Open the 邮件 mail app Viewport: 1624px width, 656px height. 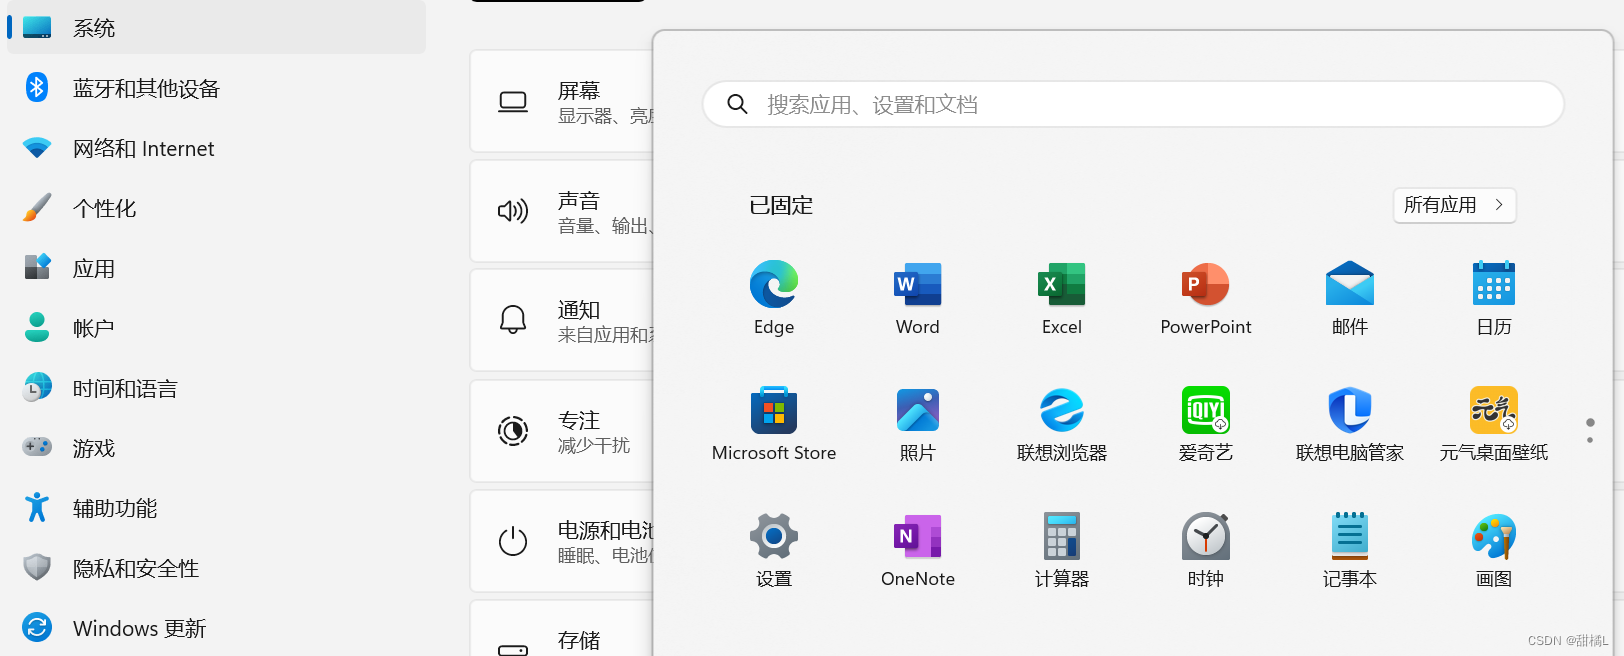click(x=1350, y=297)
